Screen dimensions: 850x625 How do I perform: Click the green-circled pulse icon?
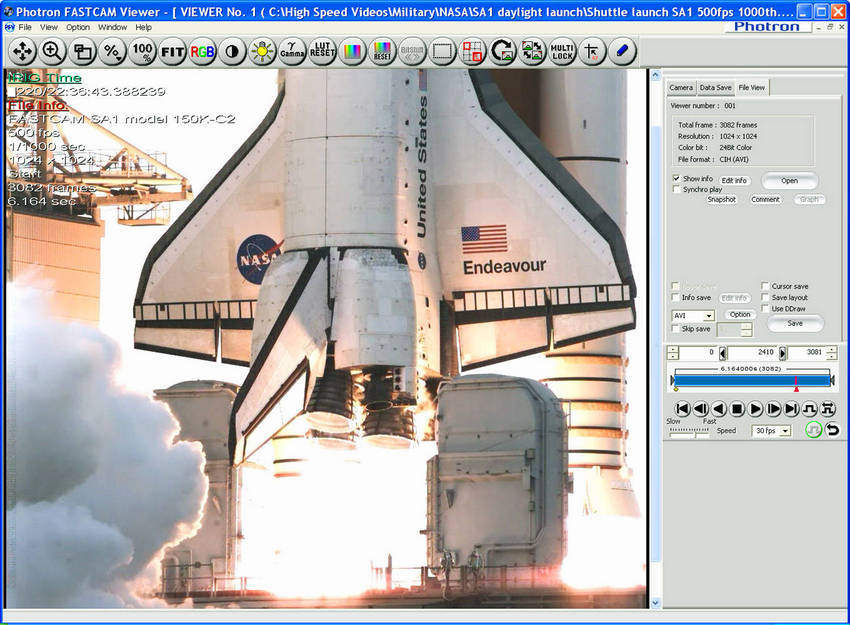point(813,430)
